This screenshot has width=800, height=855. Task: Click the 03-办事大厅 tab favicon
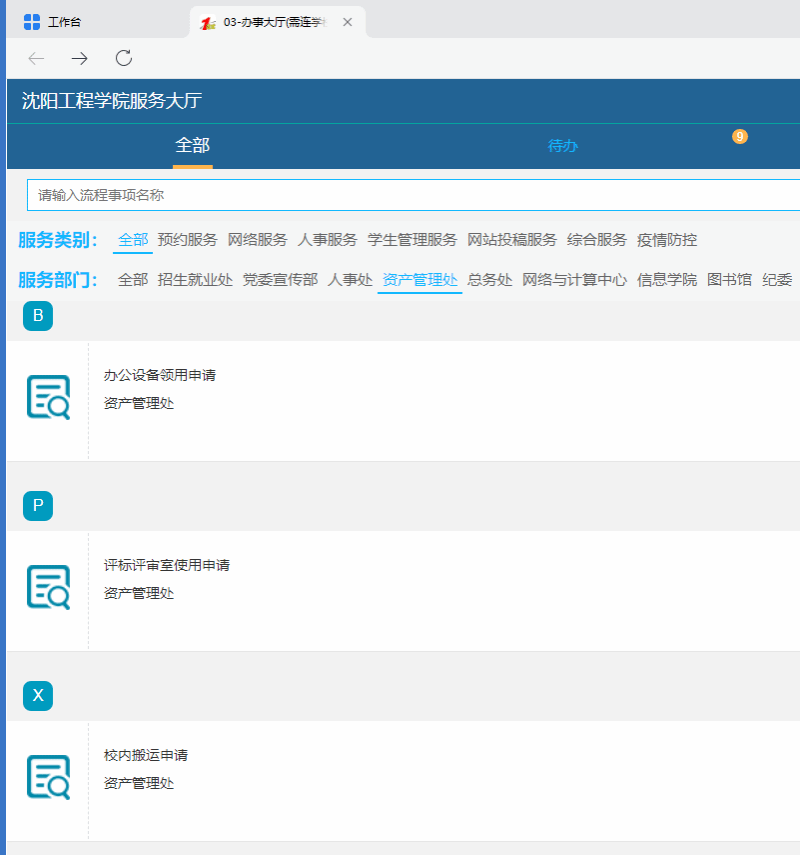[208, 23]
